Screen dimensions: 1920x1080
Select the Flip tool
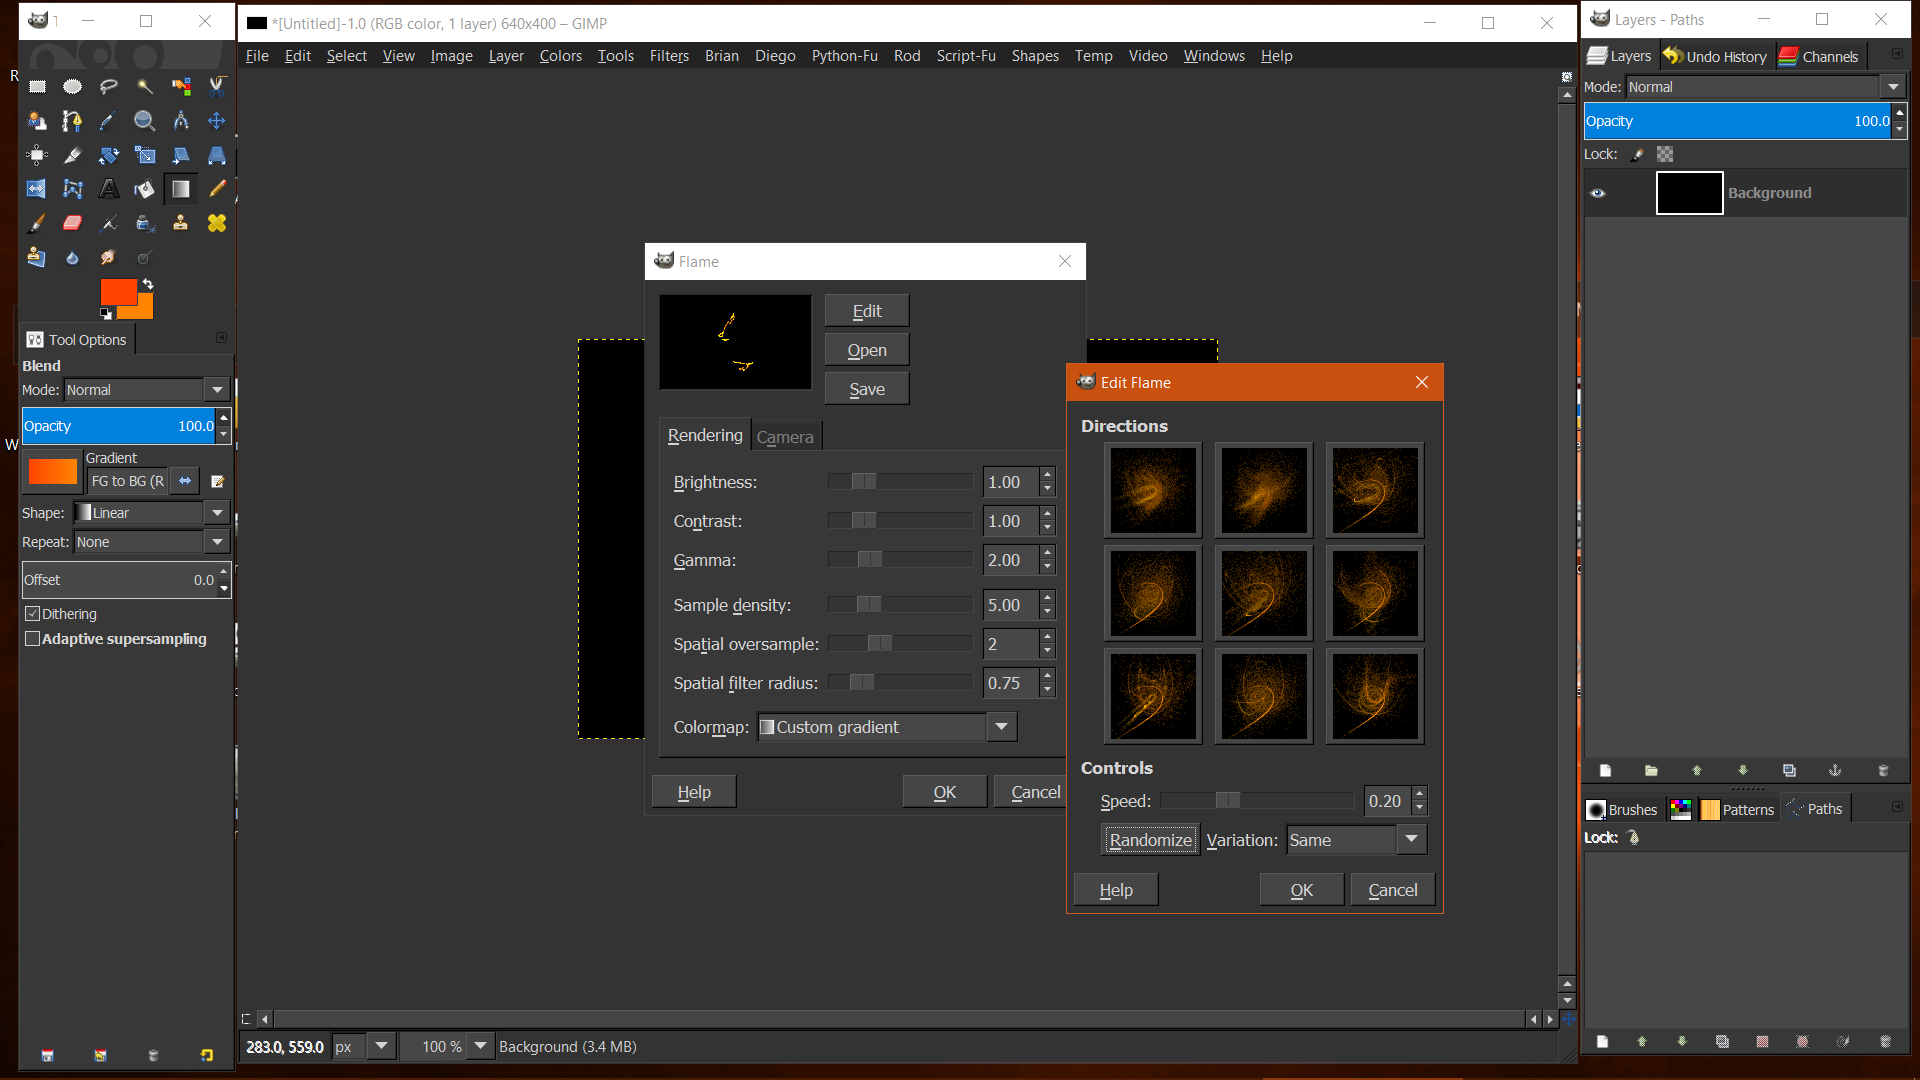[37, 189]
